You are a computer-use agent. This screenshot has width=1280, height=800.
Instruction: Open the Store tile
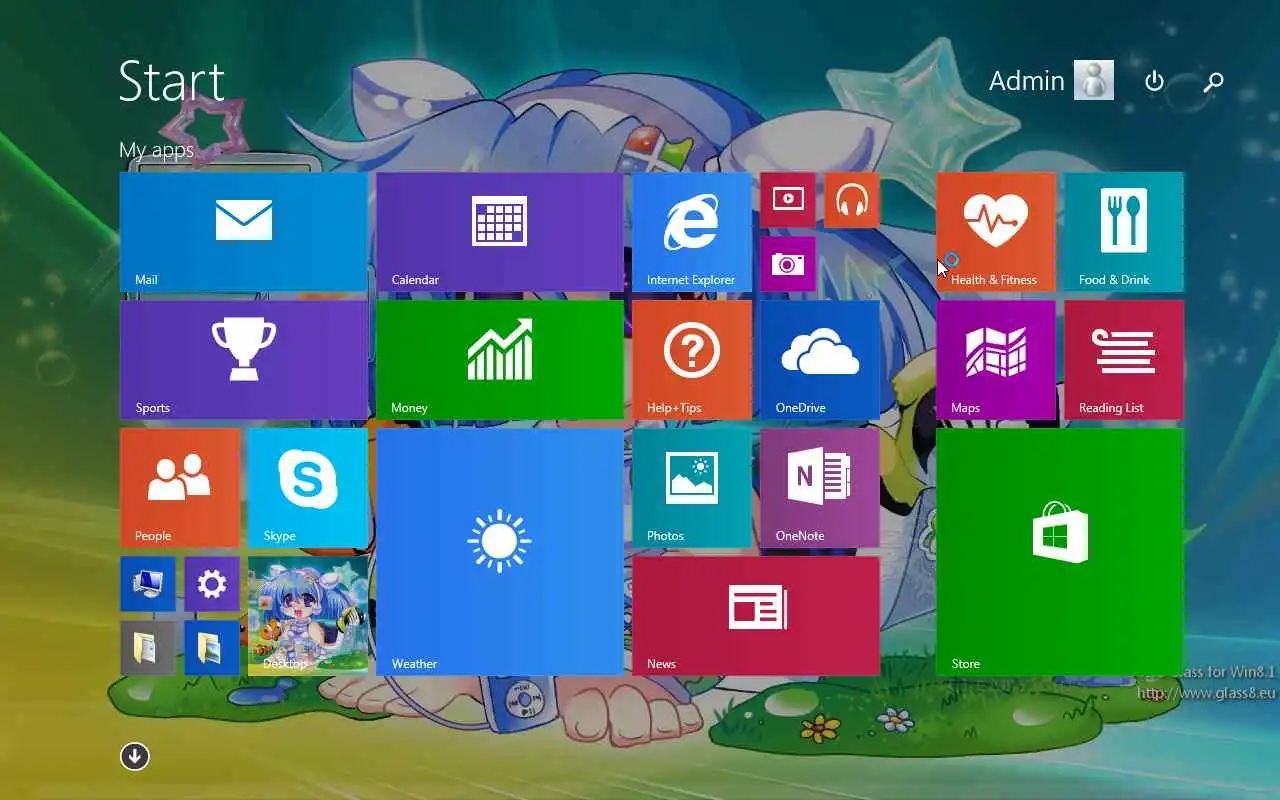click(x=1060, y=552)
